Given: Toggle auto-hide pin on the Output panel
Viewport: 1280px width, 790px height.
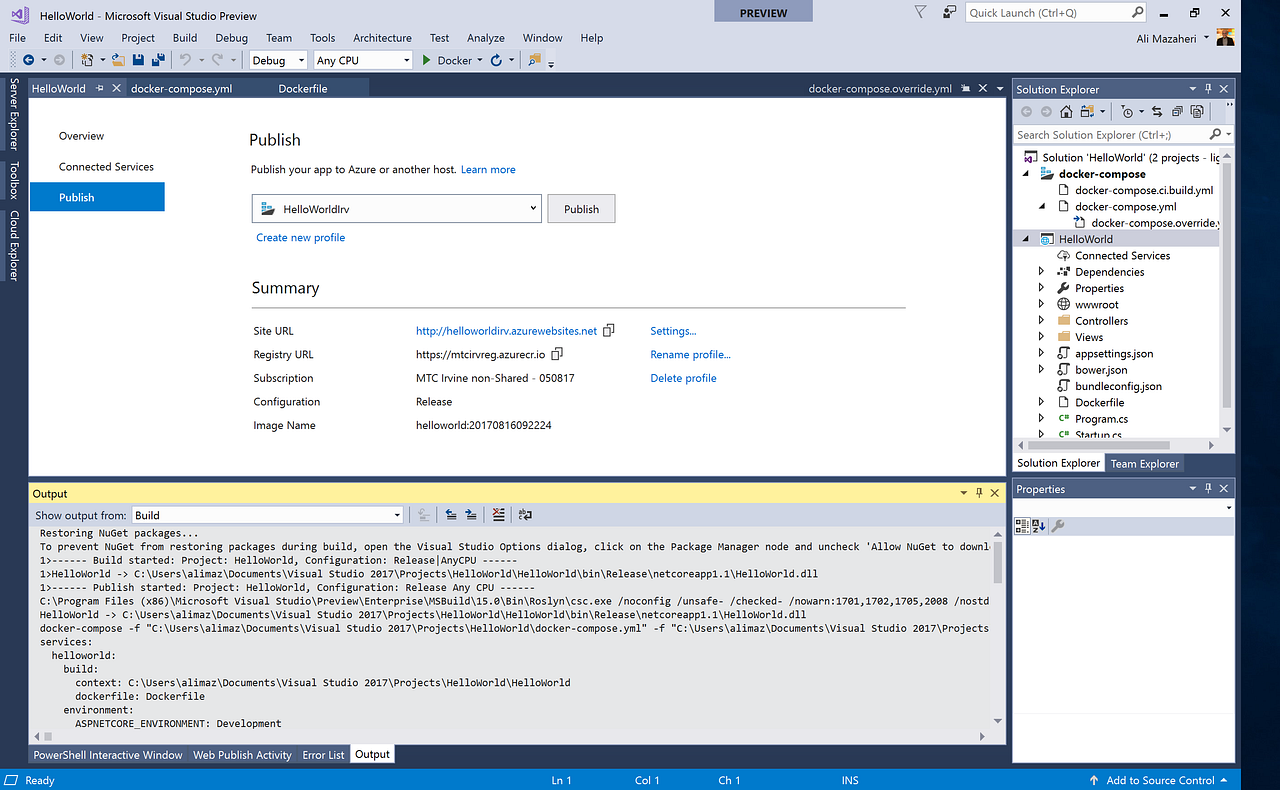Looking at the screenshot, I should point(979,493).
